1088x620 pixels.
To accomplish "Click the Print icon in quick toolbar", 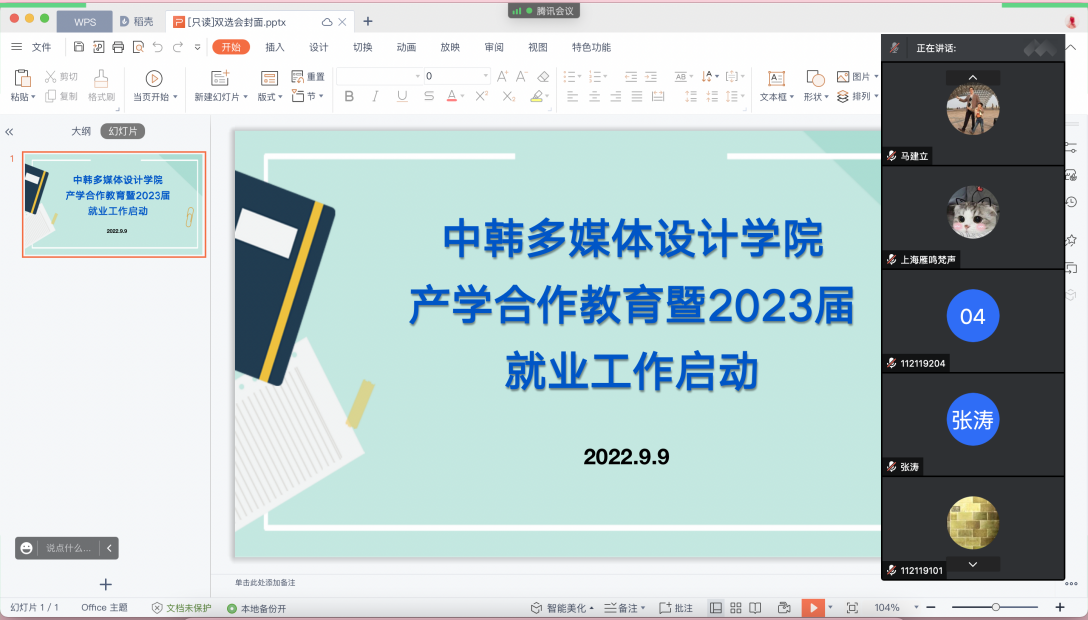I will pyautogui.click(x=118, y=47).
